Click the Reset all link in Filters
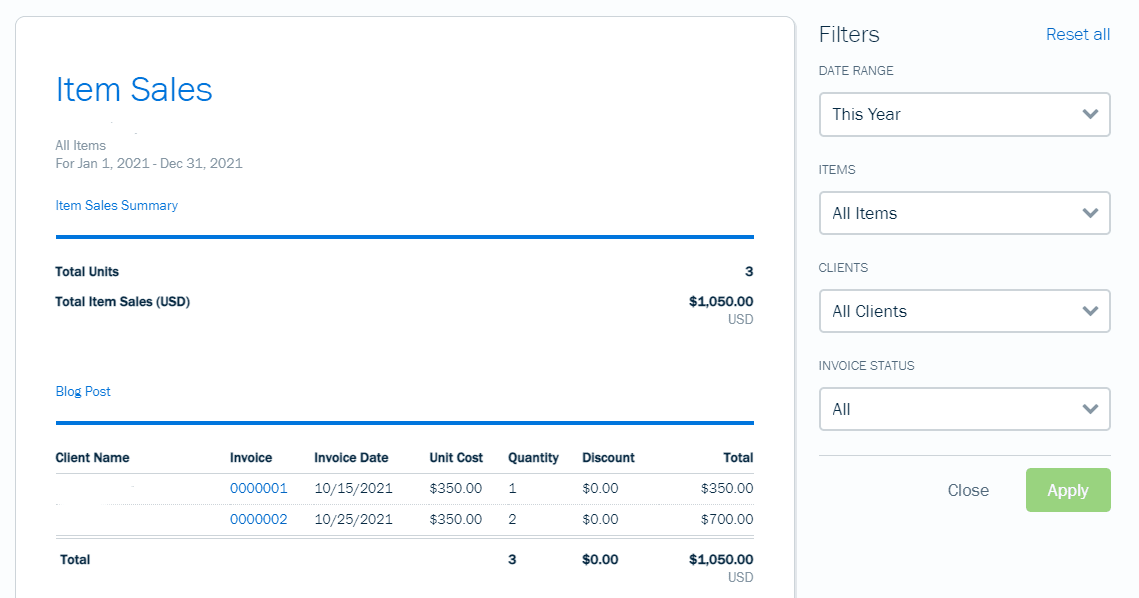Image resolution: width=1139 pixels, height=598 pixels. pos(1077,34)
